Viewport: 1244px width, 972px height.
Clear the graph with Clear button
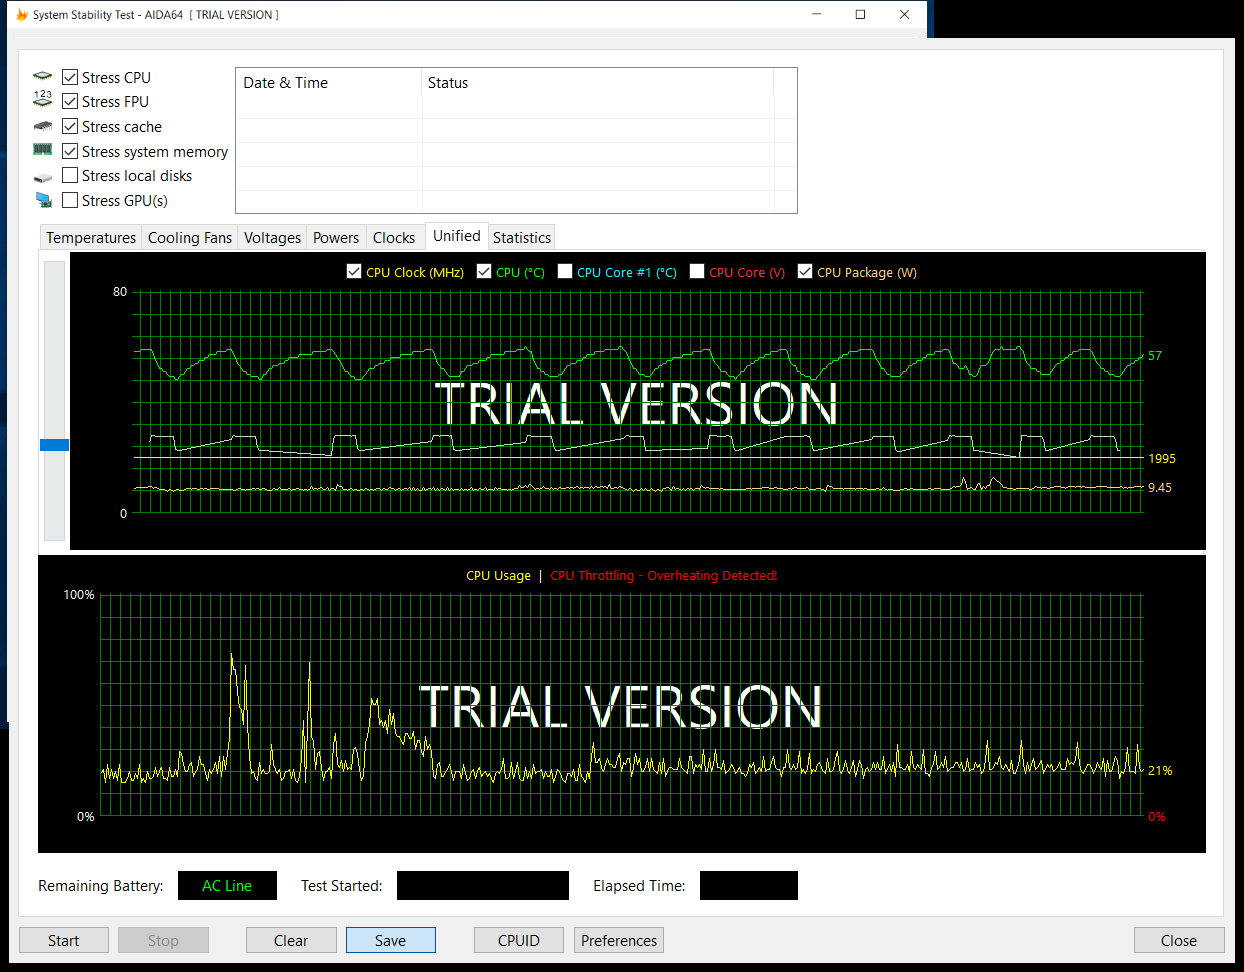(x=291, y=940)
